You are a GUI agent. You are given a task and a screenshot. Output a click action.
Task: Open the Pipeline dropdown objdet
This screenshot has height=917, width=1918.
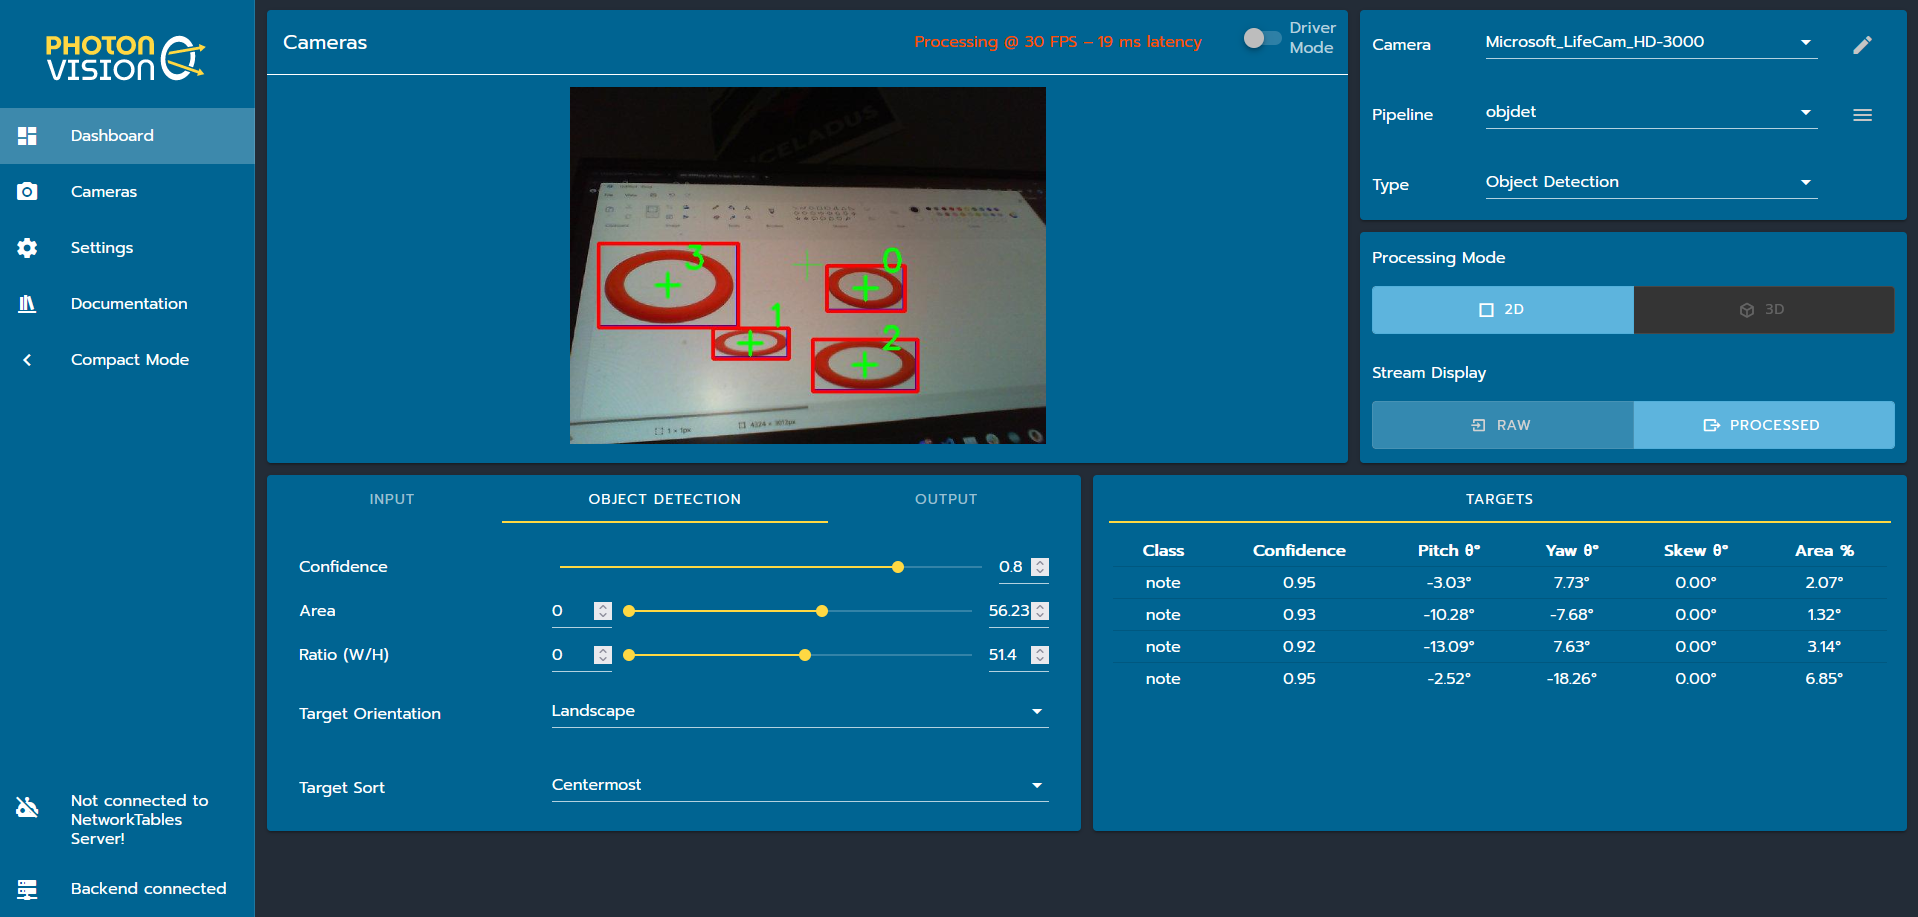[1651, 112]
